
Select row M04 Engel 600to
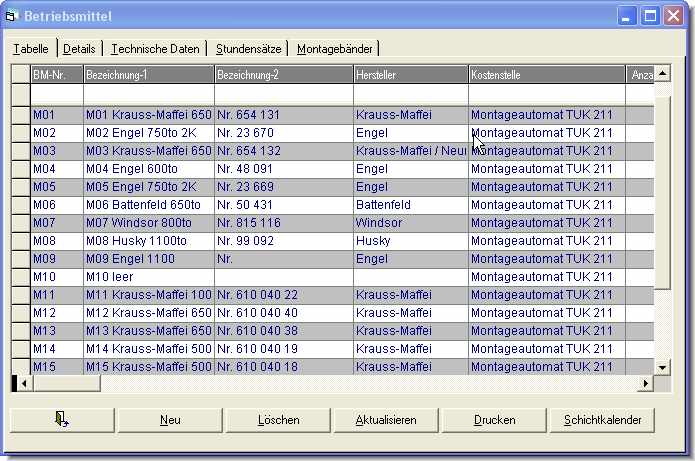(148, 169)
